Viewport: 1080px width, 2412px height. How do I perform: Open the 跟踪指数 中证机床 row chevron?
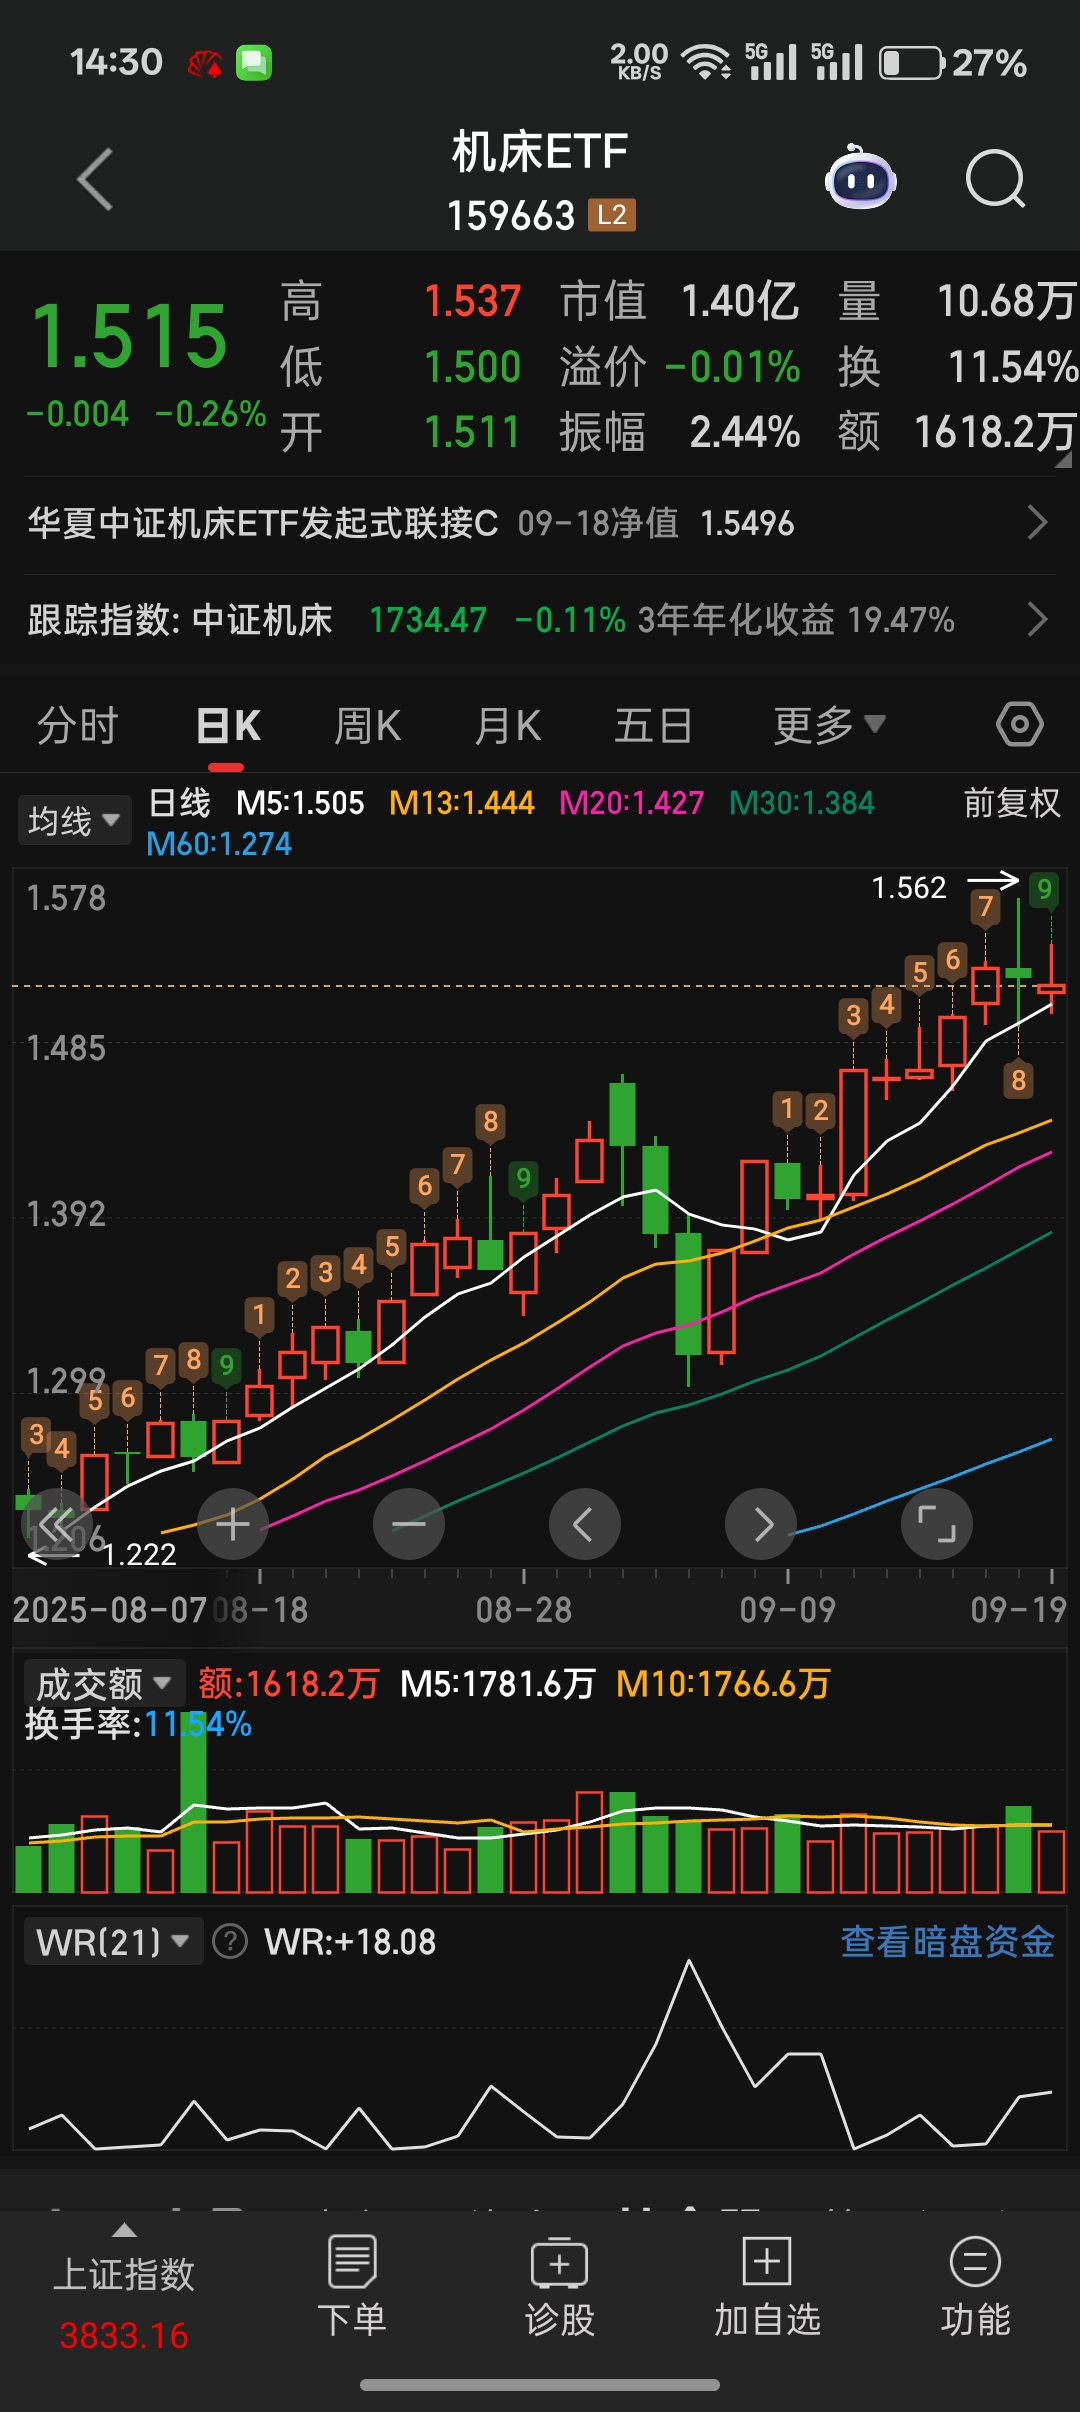click(x=1038, y=620)
